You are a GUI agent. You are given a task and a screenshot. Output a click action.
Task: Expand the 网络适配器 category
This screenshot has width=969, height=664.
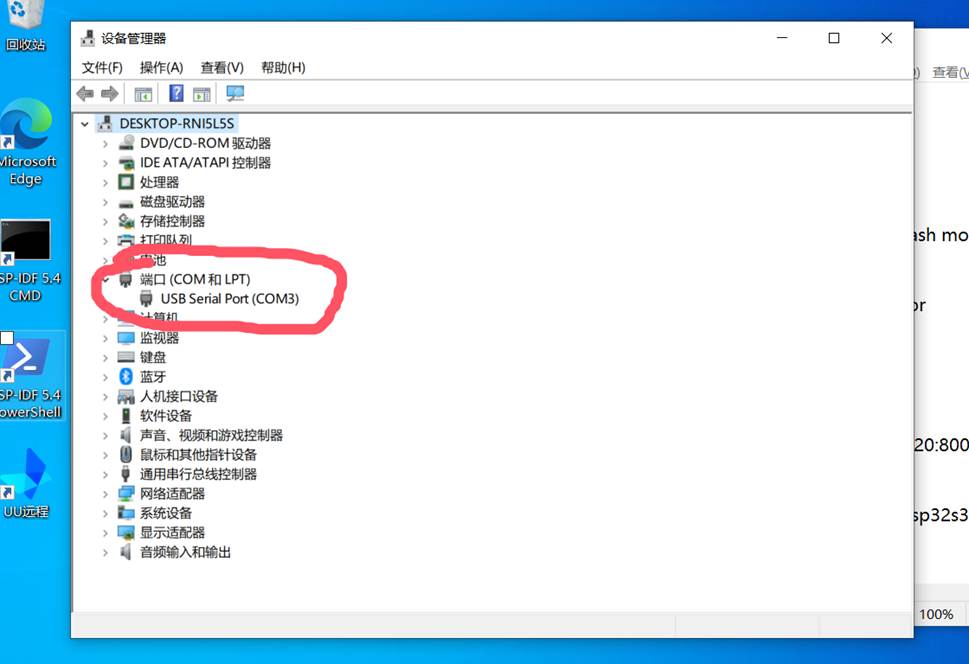105,493
